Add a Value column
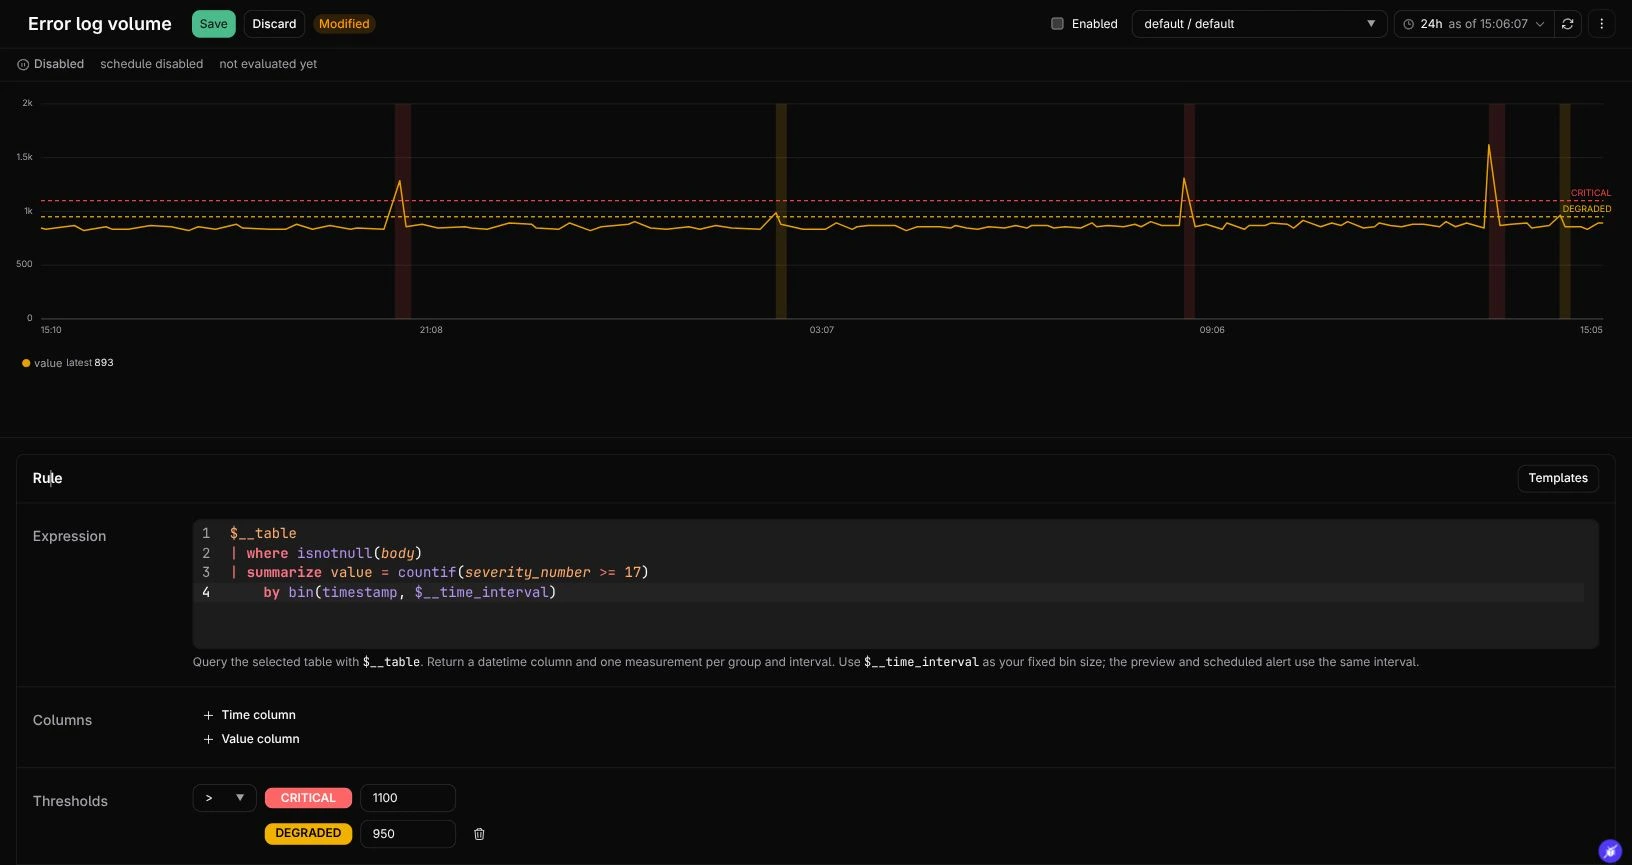1632x865 pixels. pyautogui.click(x=252, y=739)
